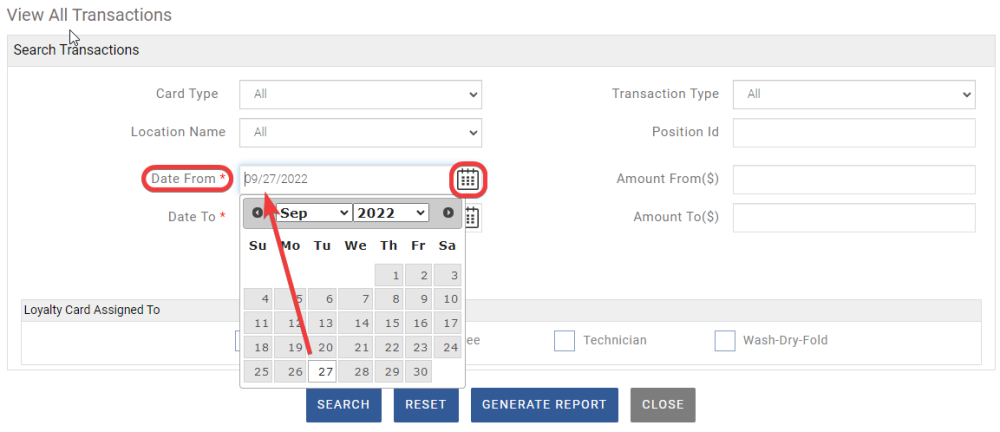
Task: Open the Location Name dropdown
Action: point(360,132)
